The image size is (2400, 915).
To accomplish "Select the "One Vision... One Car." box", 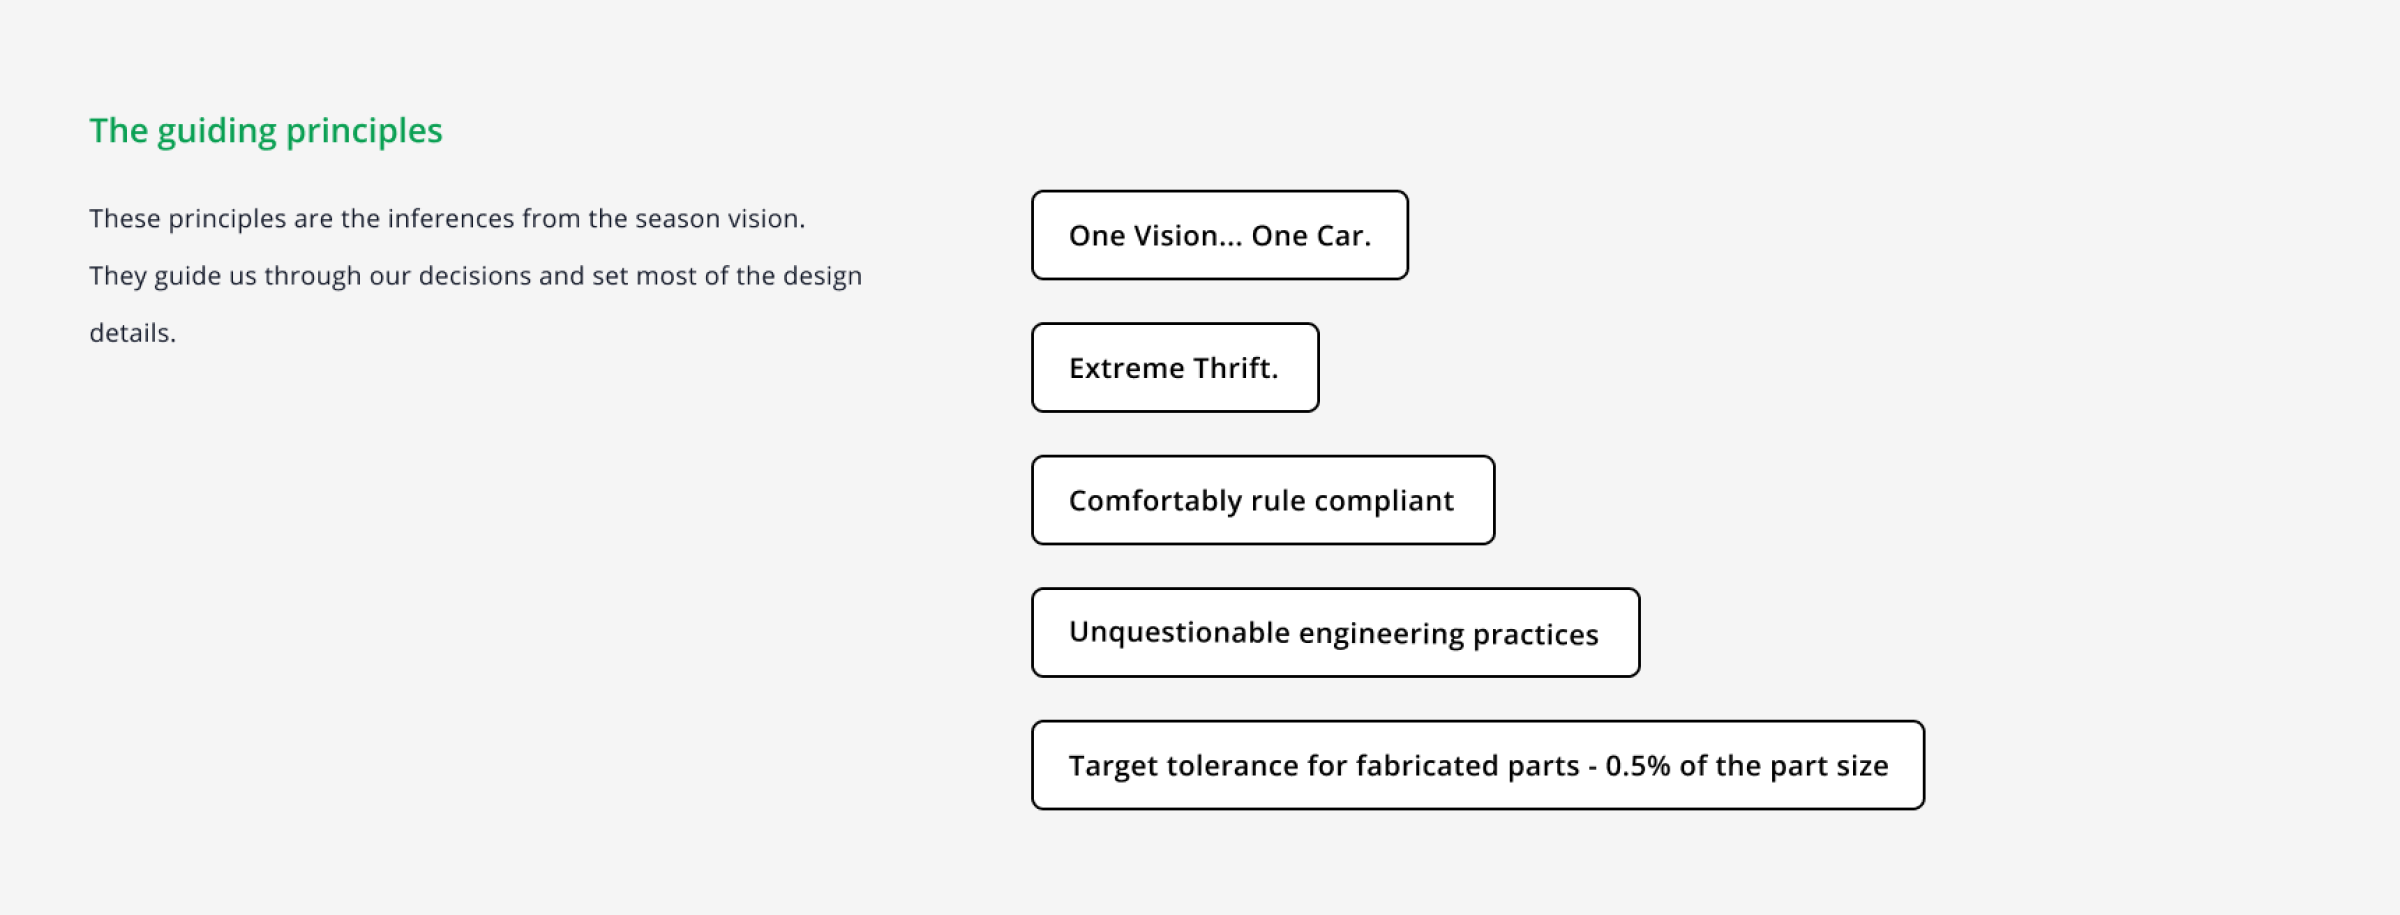I will tap(1219, 236).
